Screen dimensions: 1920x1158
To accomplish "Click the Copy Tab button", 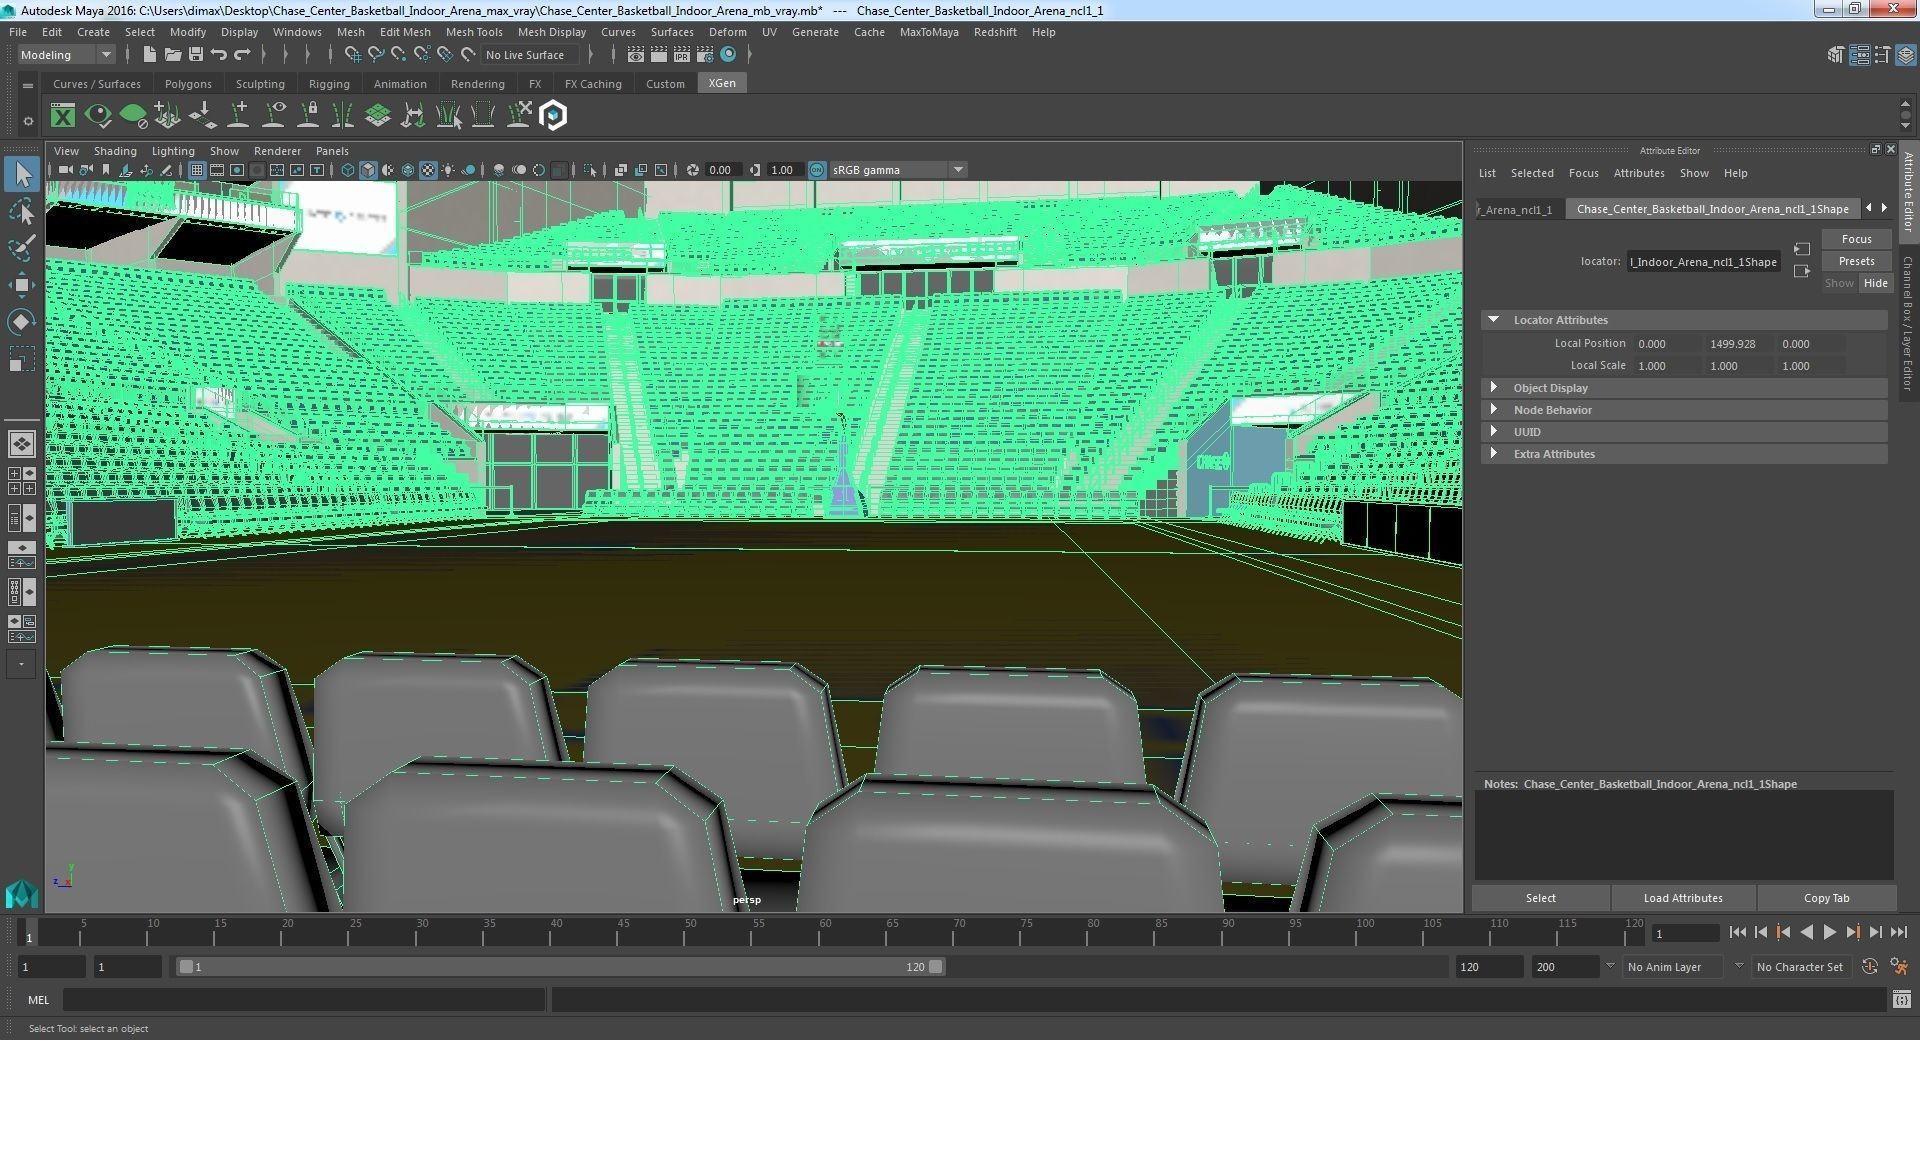I will [x=1826, y=898].
